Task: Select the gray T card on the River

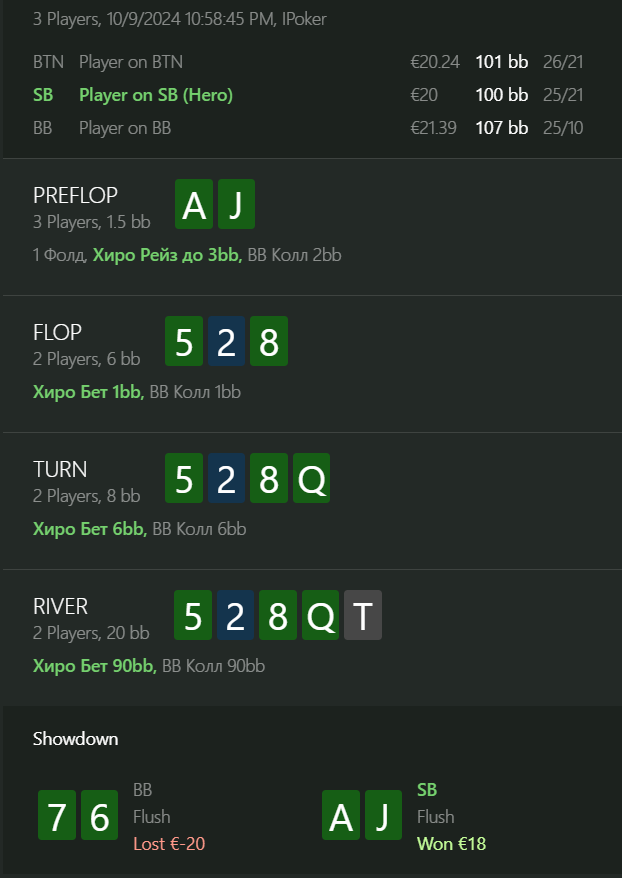Action: (x=363, y=616)
